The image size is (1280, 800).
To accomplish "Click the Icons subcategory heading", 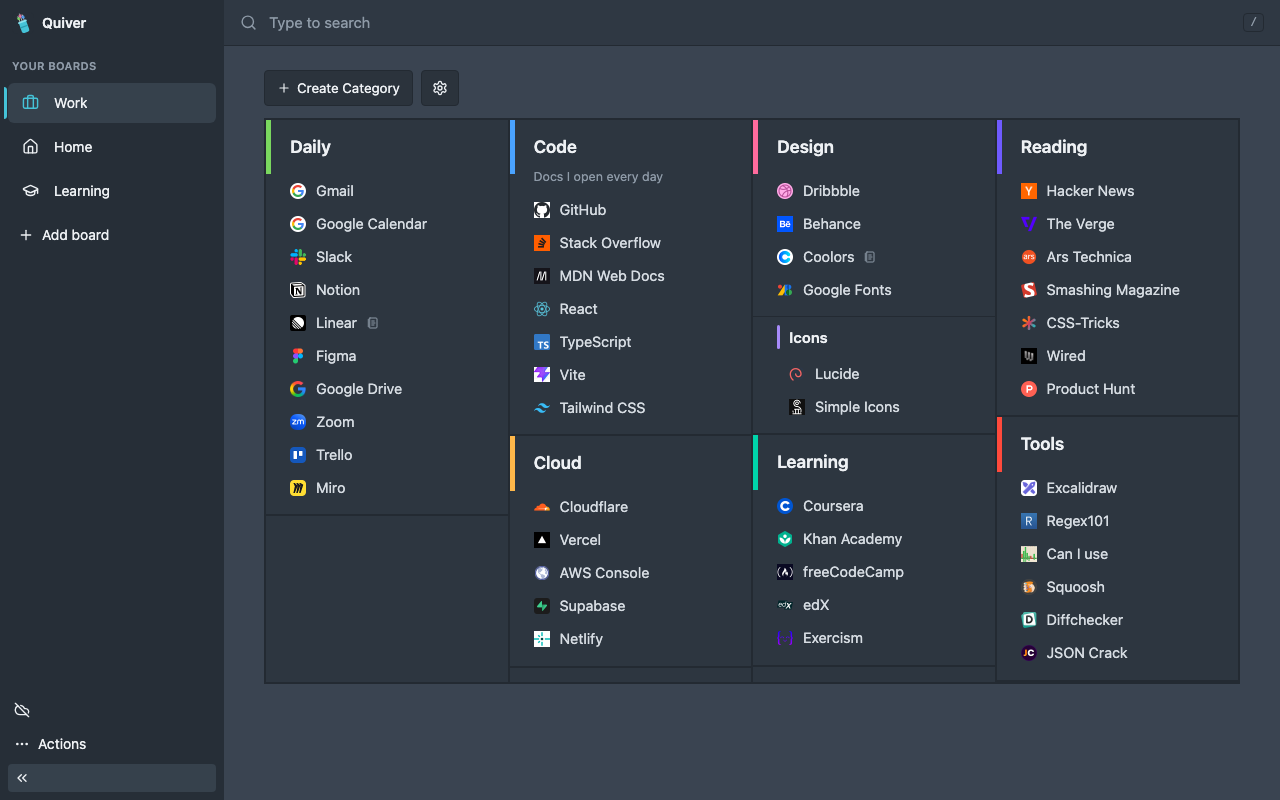I will click(808, 338).
